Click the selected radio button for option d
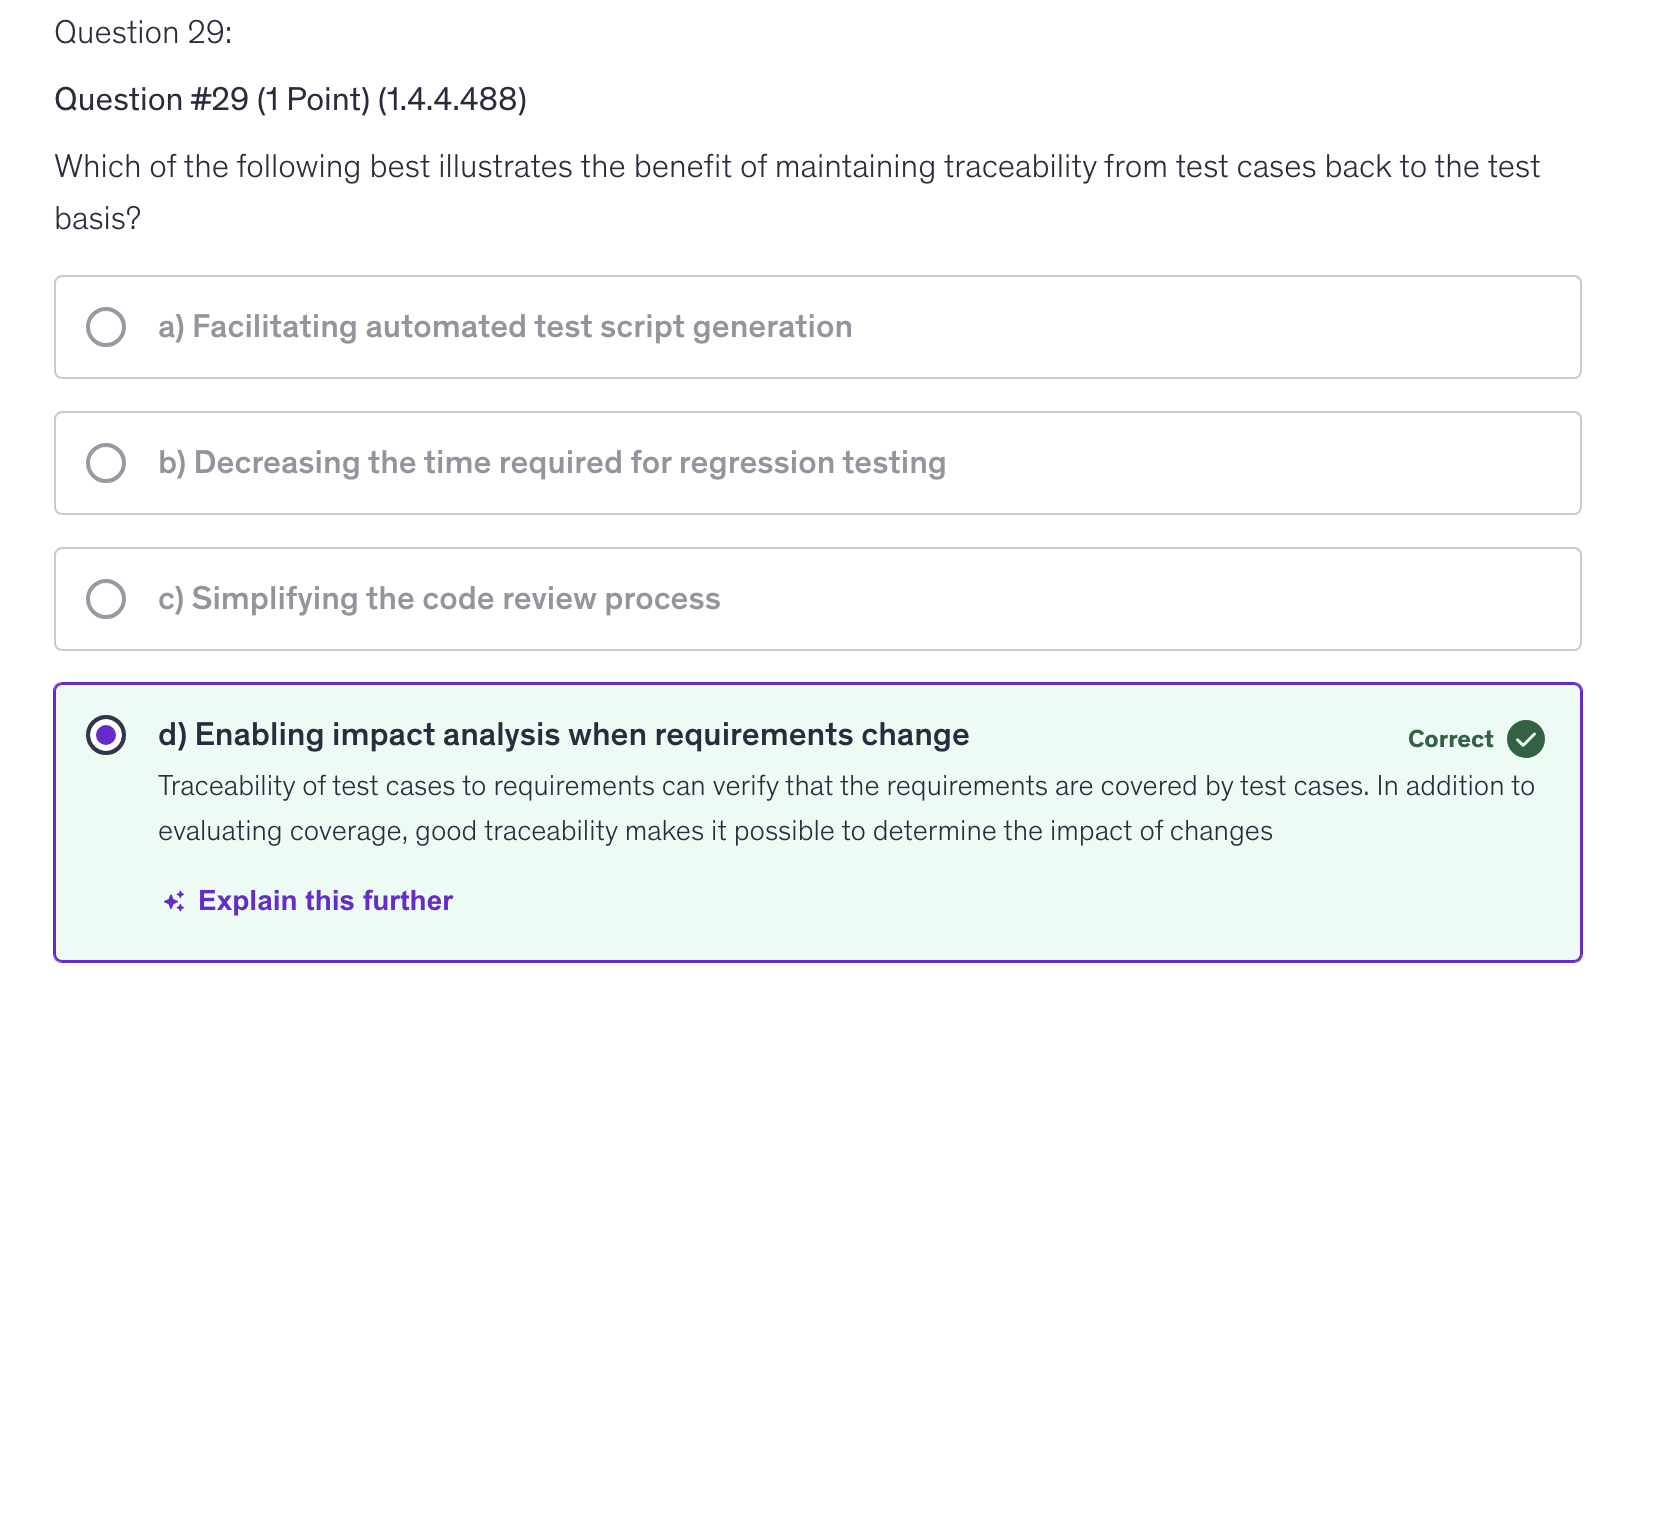 tap(106, 735)
